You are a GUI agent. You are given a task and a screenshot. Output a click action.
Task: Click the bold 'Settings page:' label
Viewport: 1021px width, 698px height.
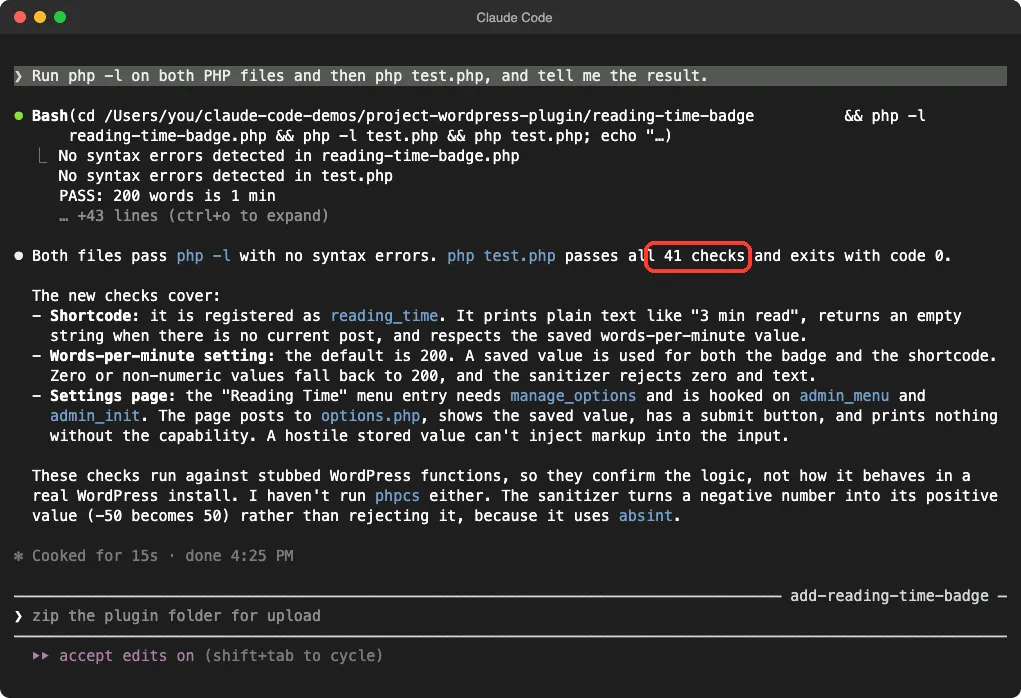point(113,396)
